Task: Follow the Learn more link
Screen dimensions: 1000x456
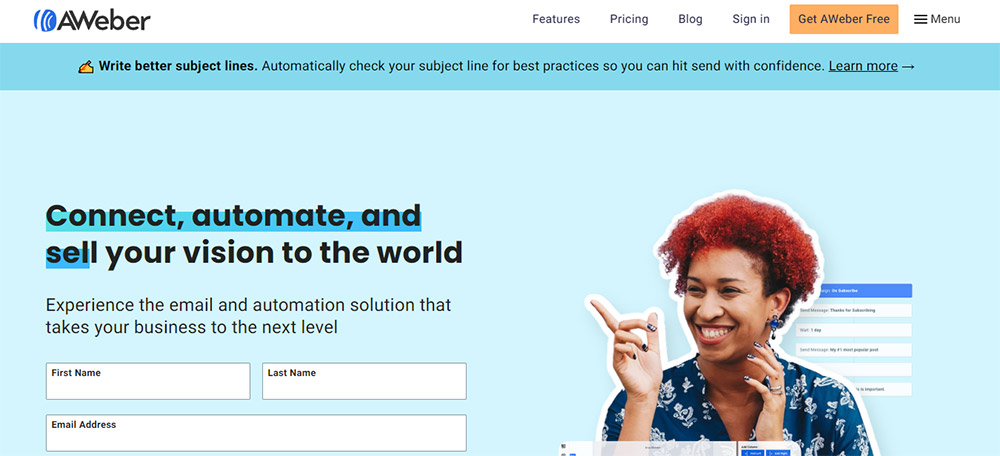Action: point(863,66)
